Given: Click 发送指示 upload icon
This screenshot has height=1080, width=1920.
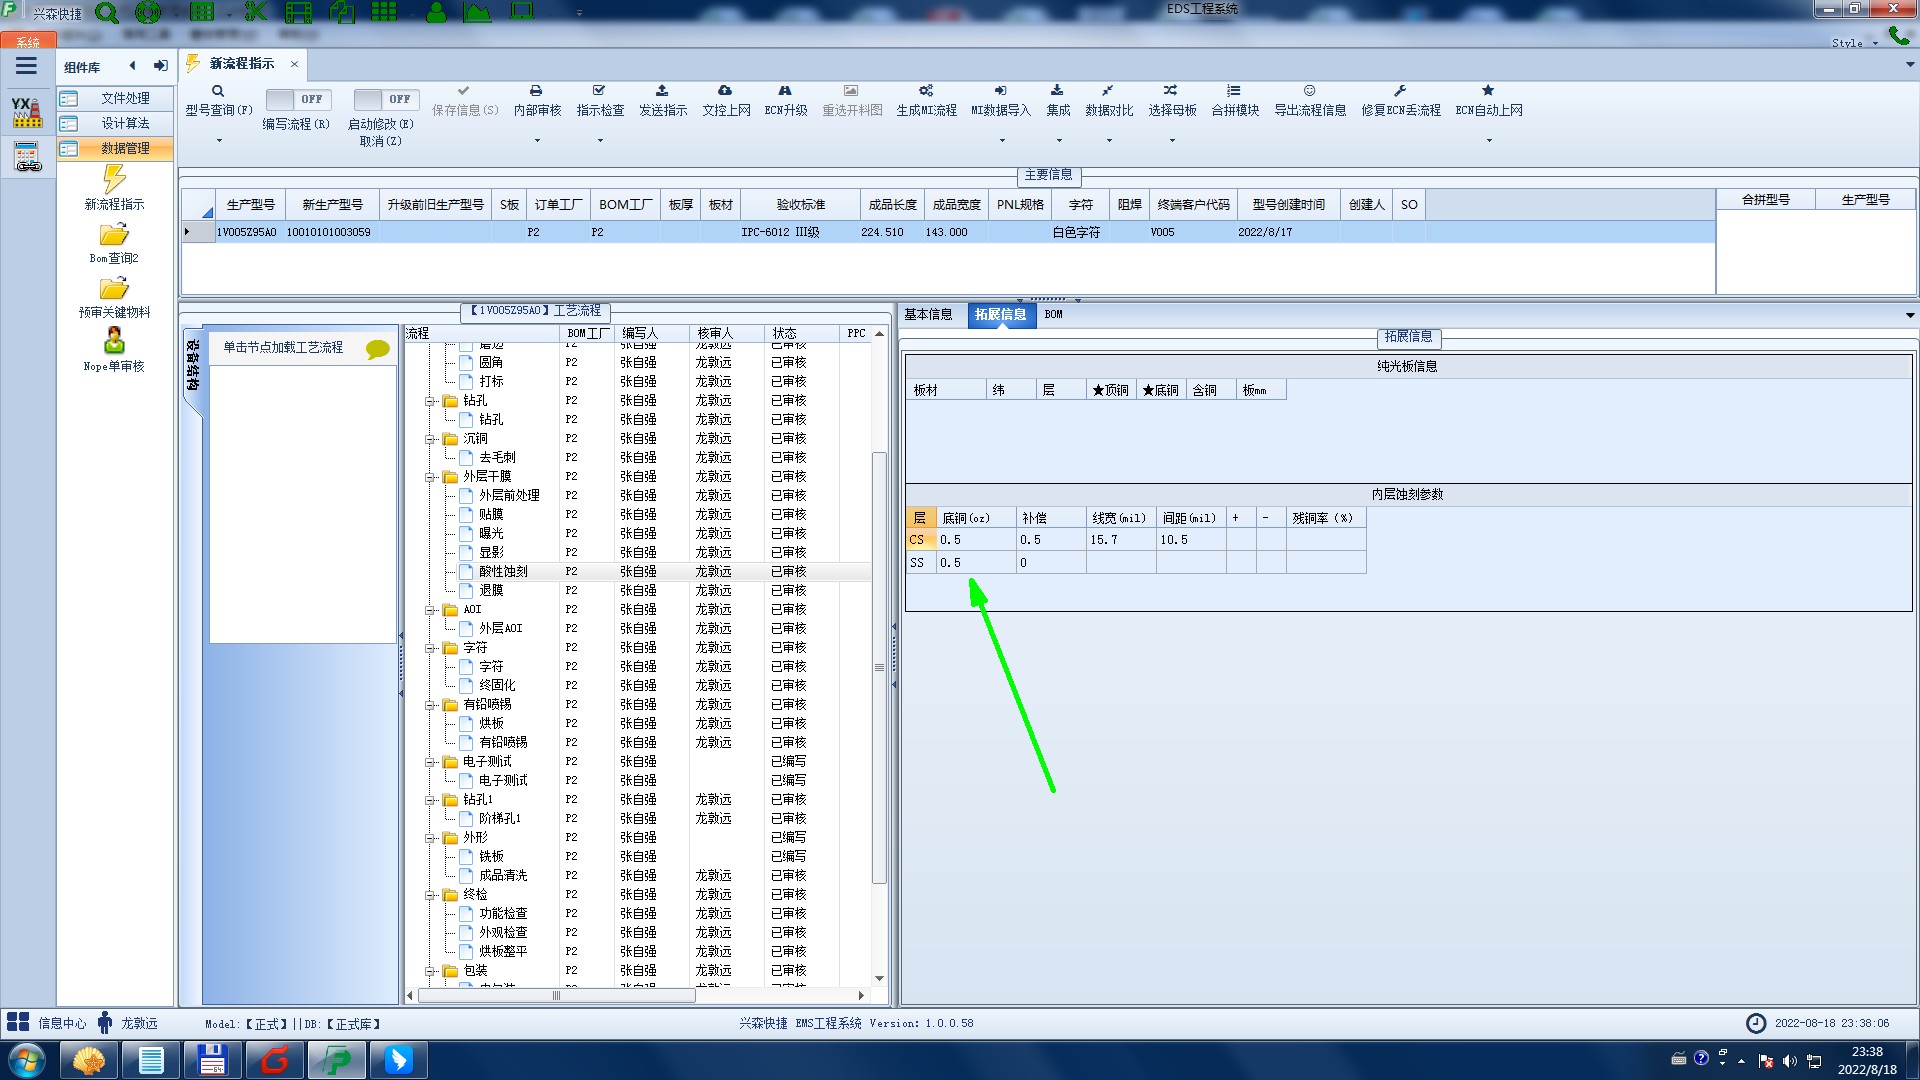Looking at the screenshot, I should coord(662,91).
